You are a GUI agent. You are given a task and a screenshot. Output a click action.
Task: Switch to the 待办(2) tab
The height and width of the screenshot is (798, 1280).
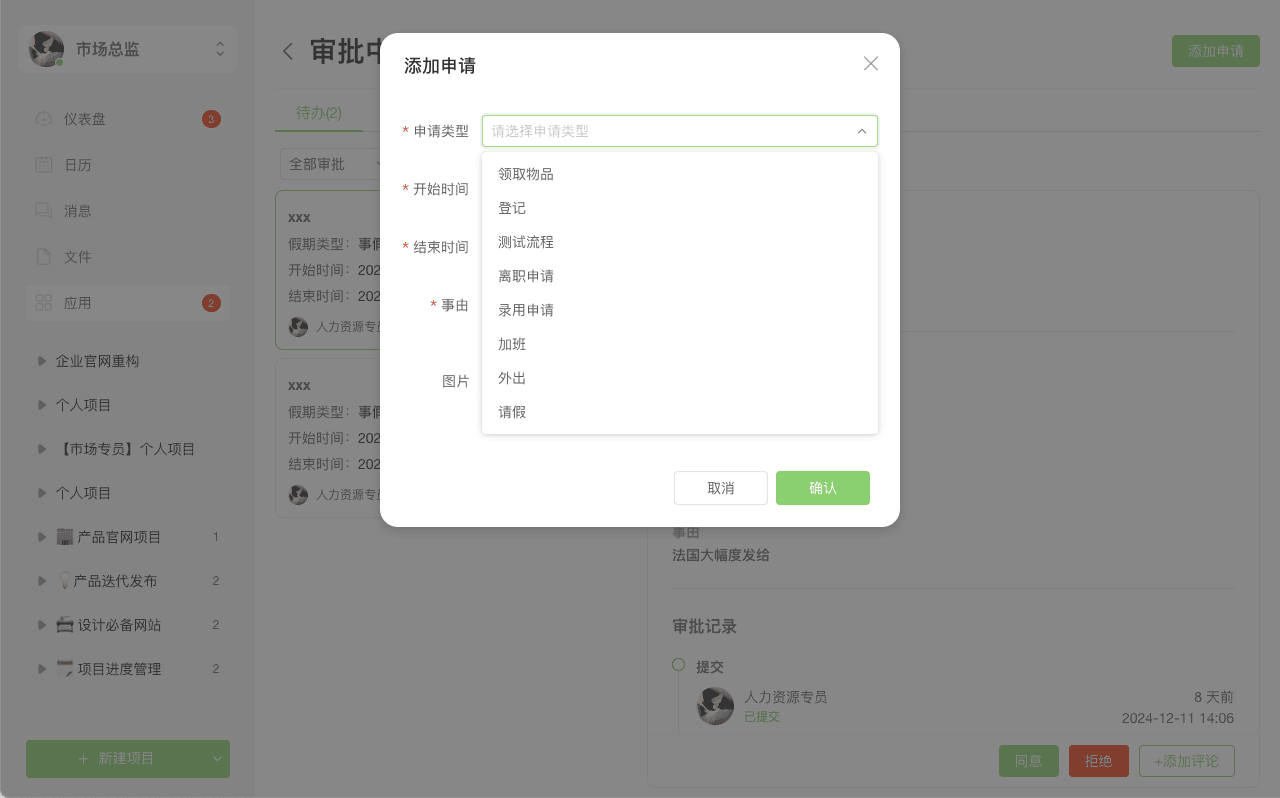tap(319, 113)
